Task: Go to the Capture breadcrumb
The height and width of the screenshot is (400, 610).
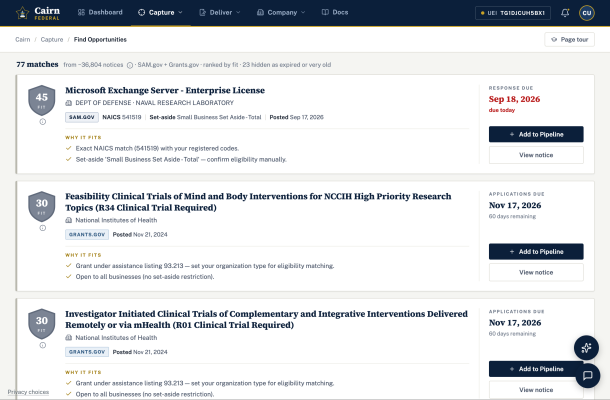Action: [52, 39]
